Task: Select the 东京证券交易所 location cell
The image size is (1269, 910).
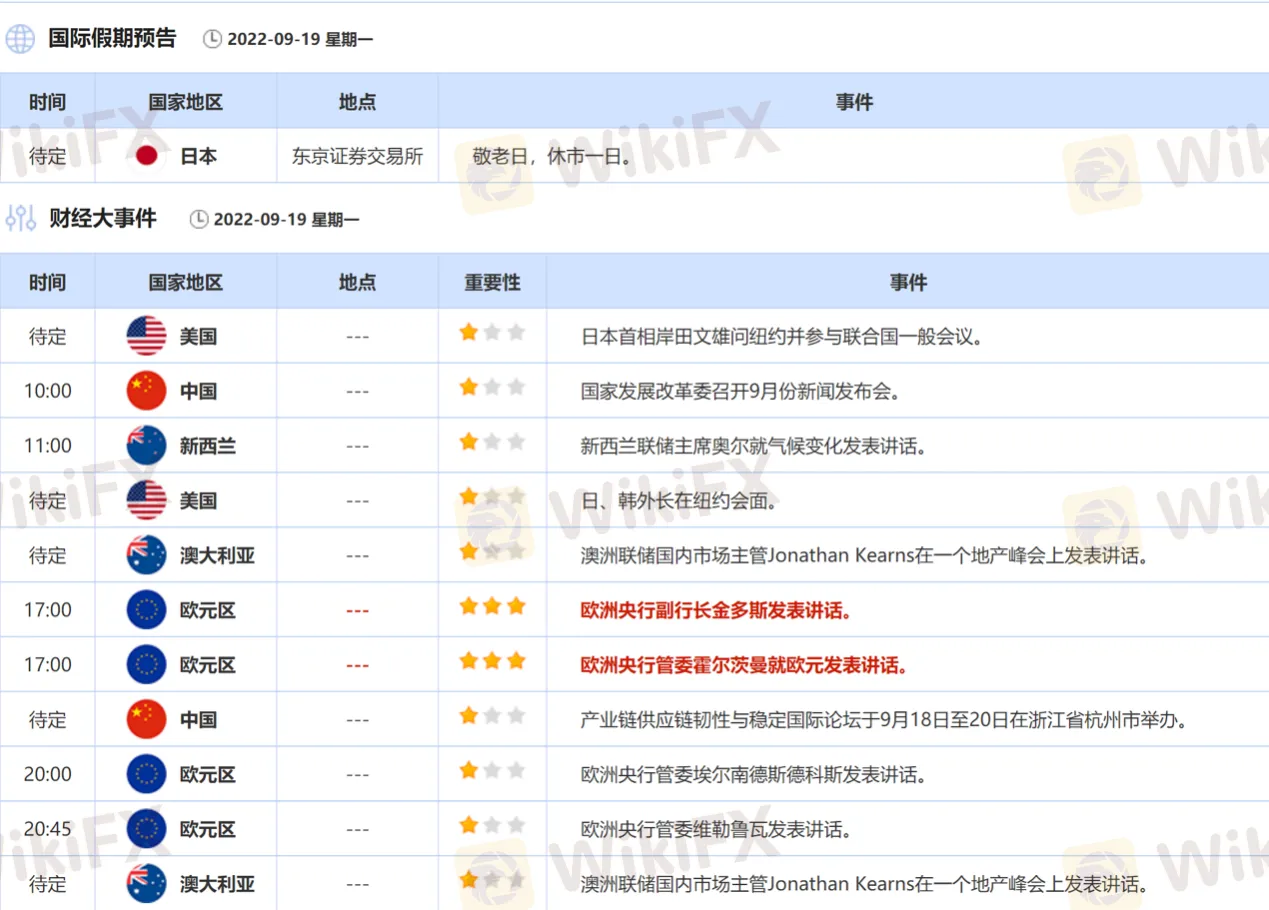Action: (357, 156)
